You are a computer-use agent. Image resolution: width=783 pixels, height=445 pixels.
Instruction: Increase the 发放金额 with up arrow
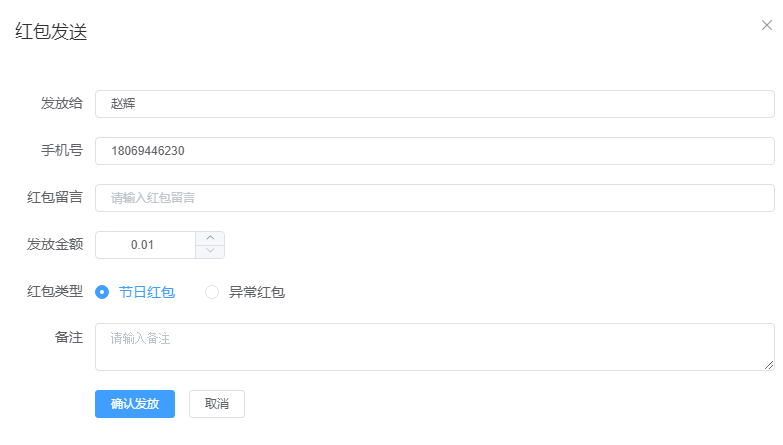point(210,238)
